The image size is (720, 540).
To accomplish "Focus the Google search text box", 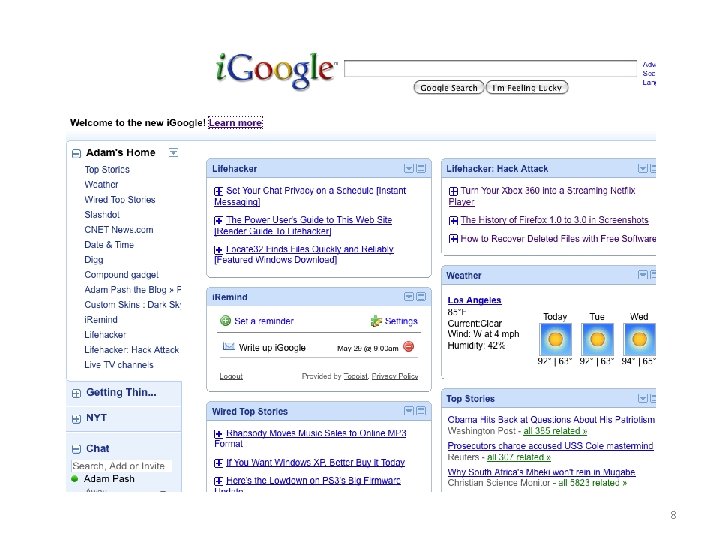I will tap(490, 68).
